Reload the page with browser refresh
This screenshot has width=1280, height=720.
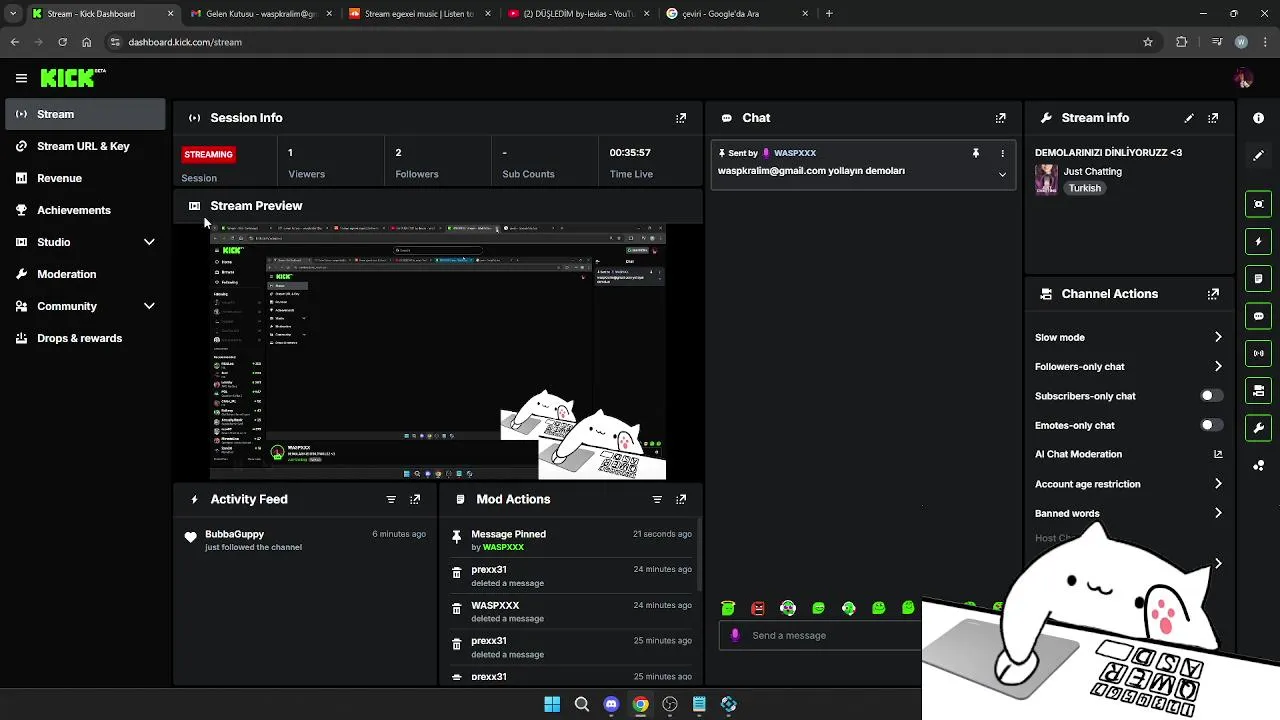pyautogui.click(x=62, y=42)
